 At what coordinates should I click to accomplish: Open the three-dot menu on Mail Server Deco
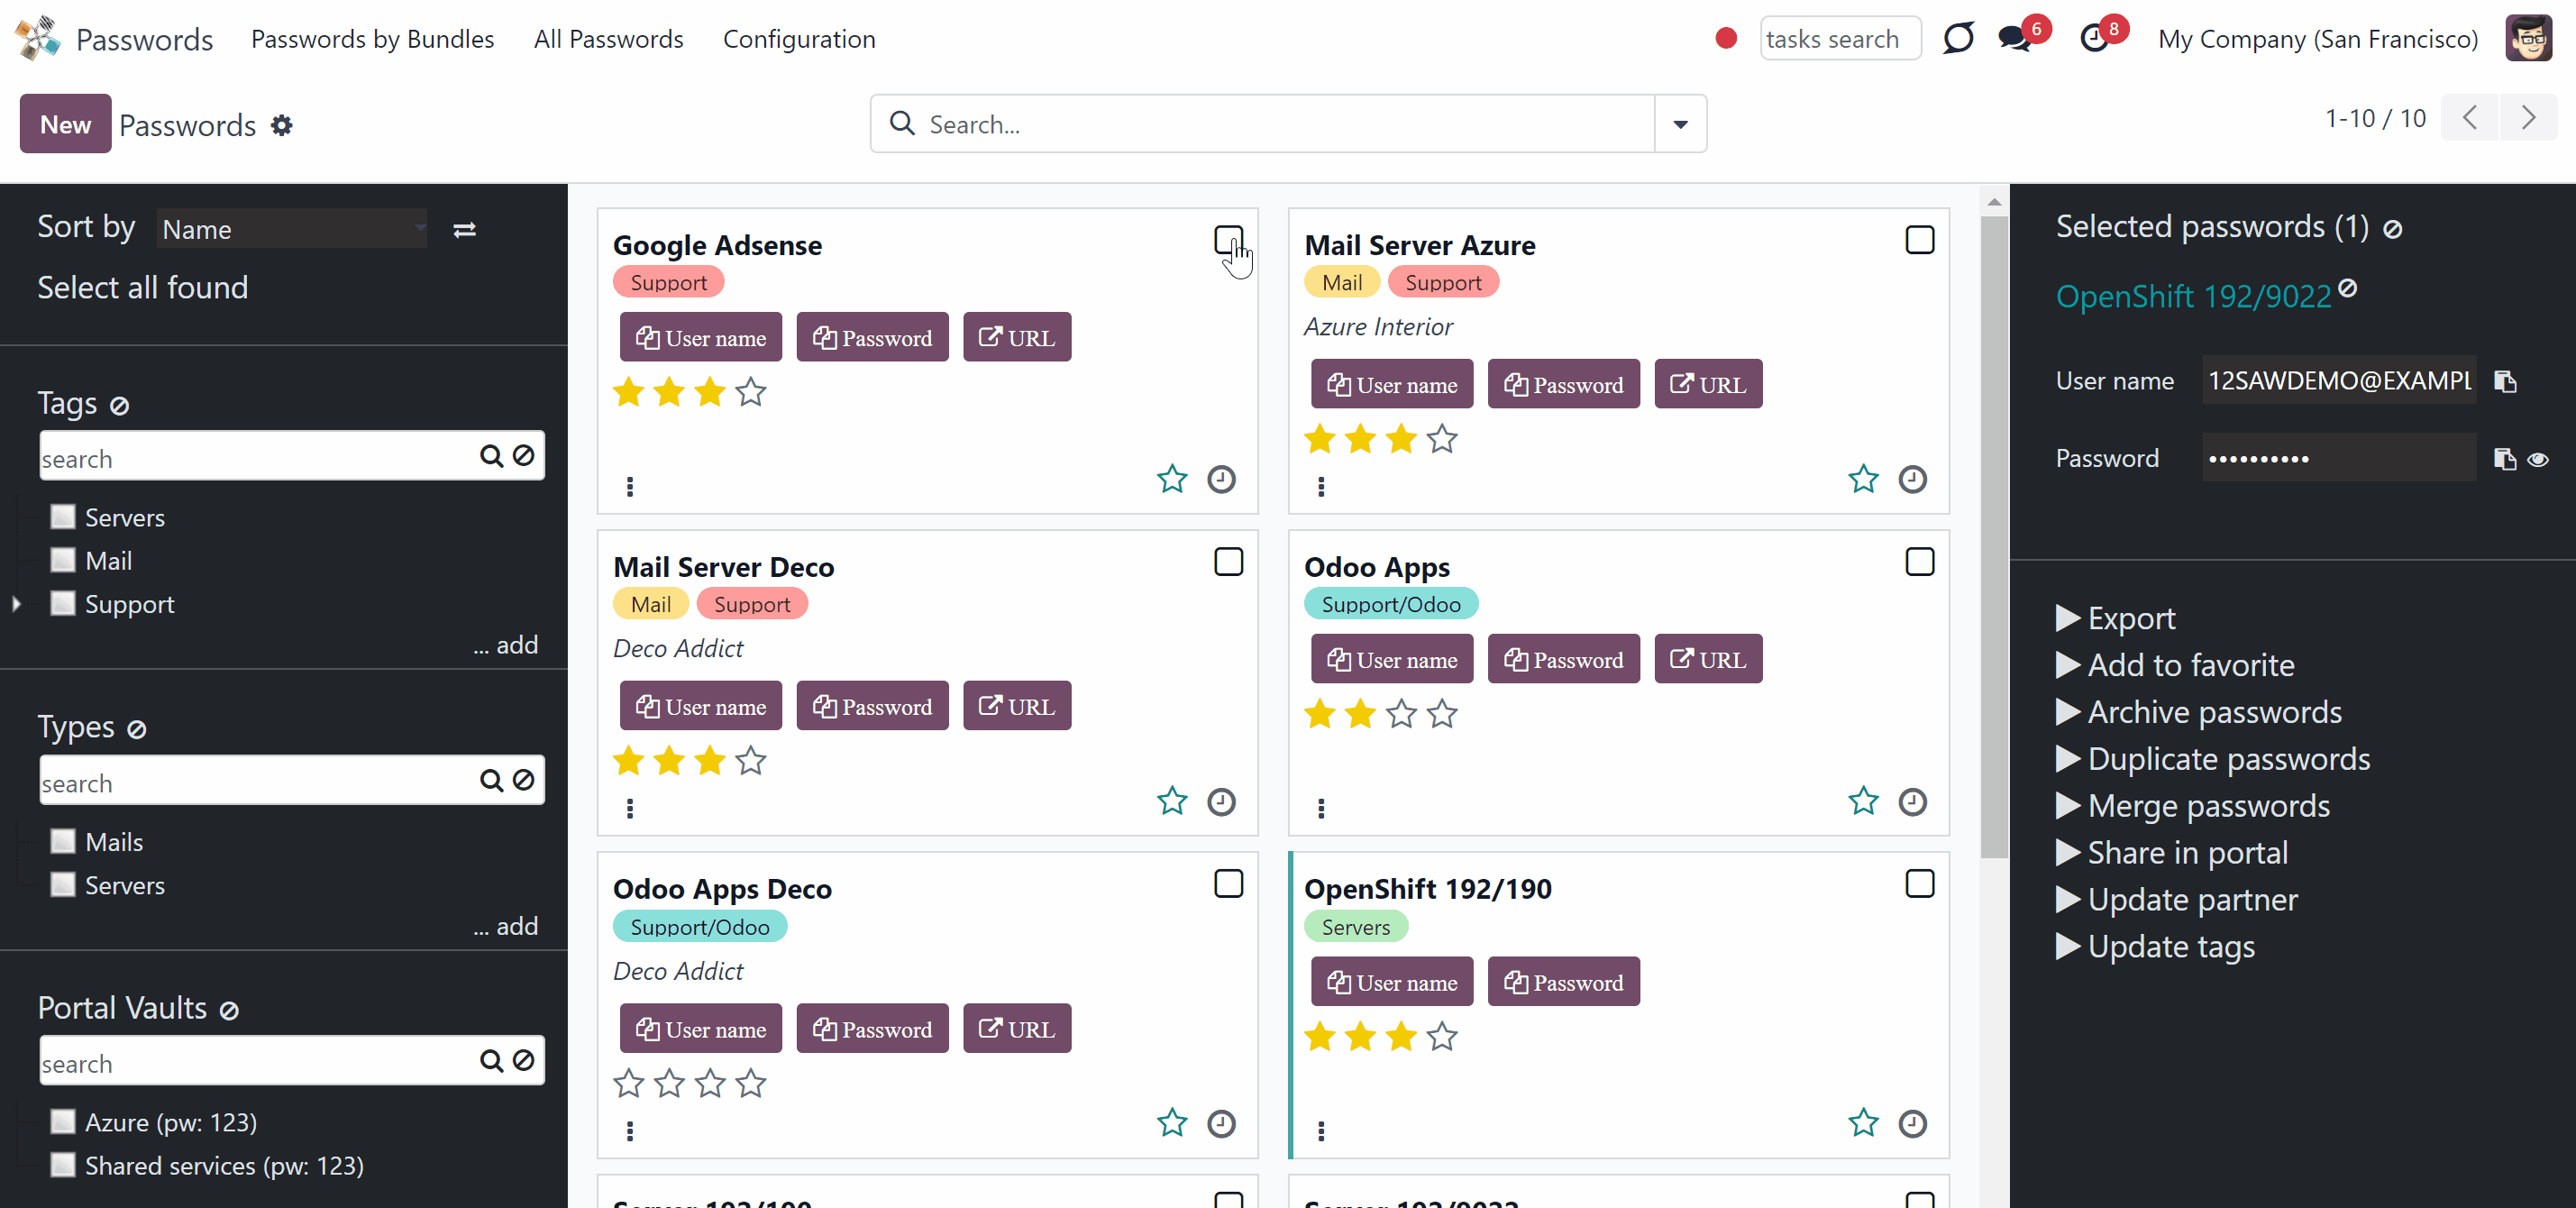click(x=630, y=808)
